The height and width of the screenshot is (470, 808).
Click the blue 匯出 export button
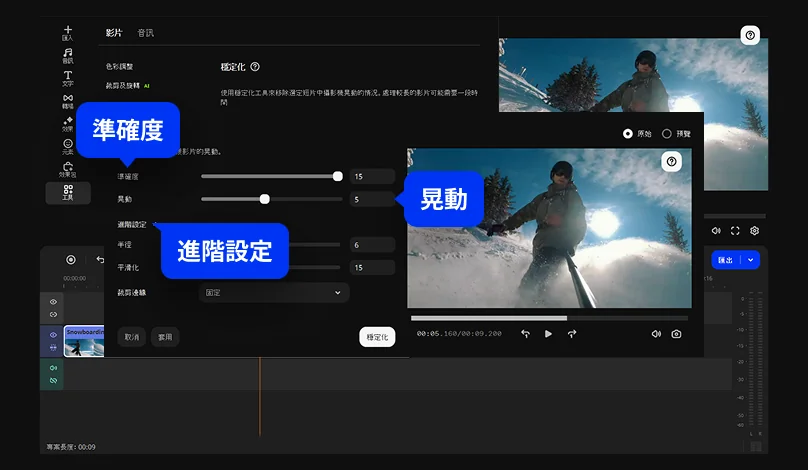726,260
